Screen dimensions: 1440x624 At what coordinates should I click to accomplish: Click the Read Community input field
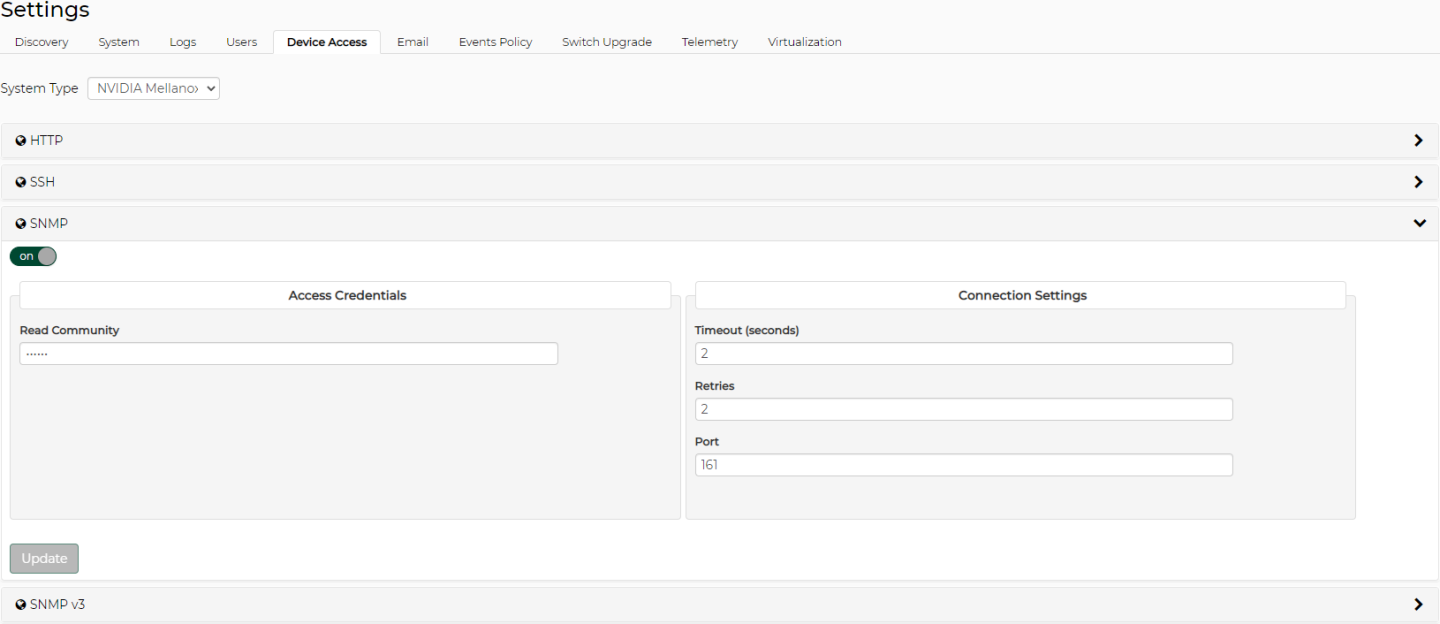[288, 354]
